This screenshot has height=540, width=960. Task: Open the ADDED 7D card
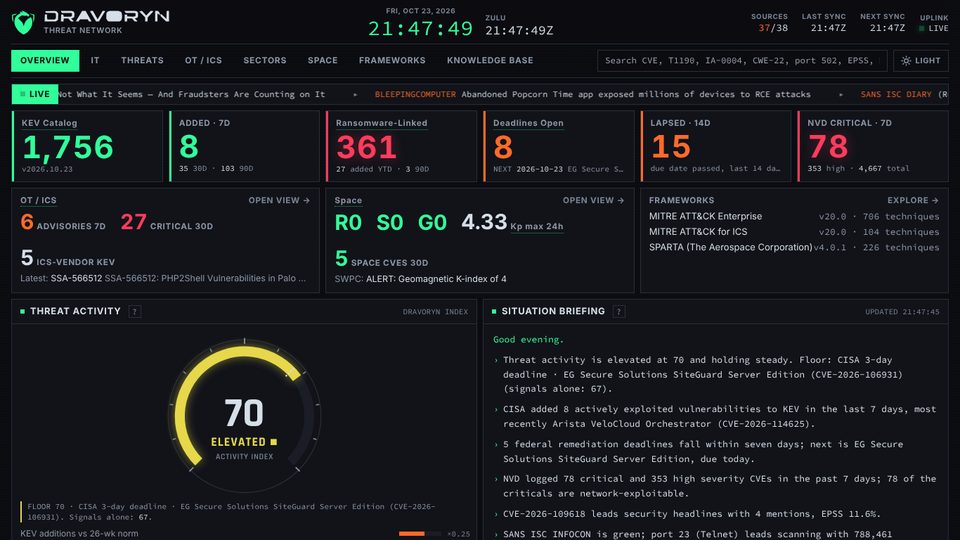(x=244, y=146)
